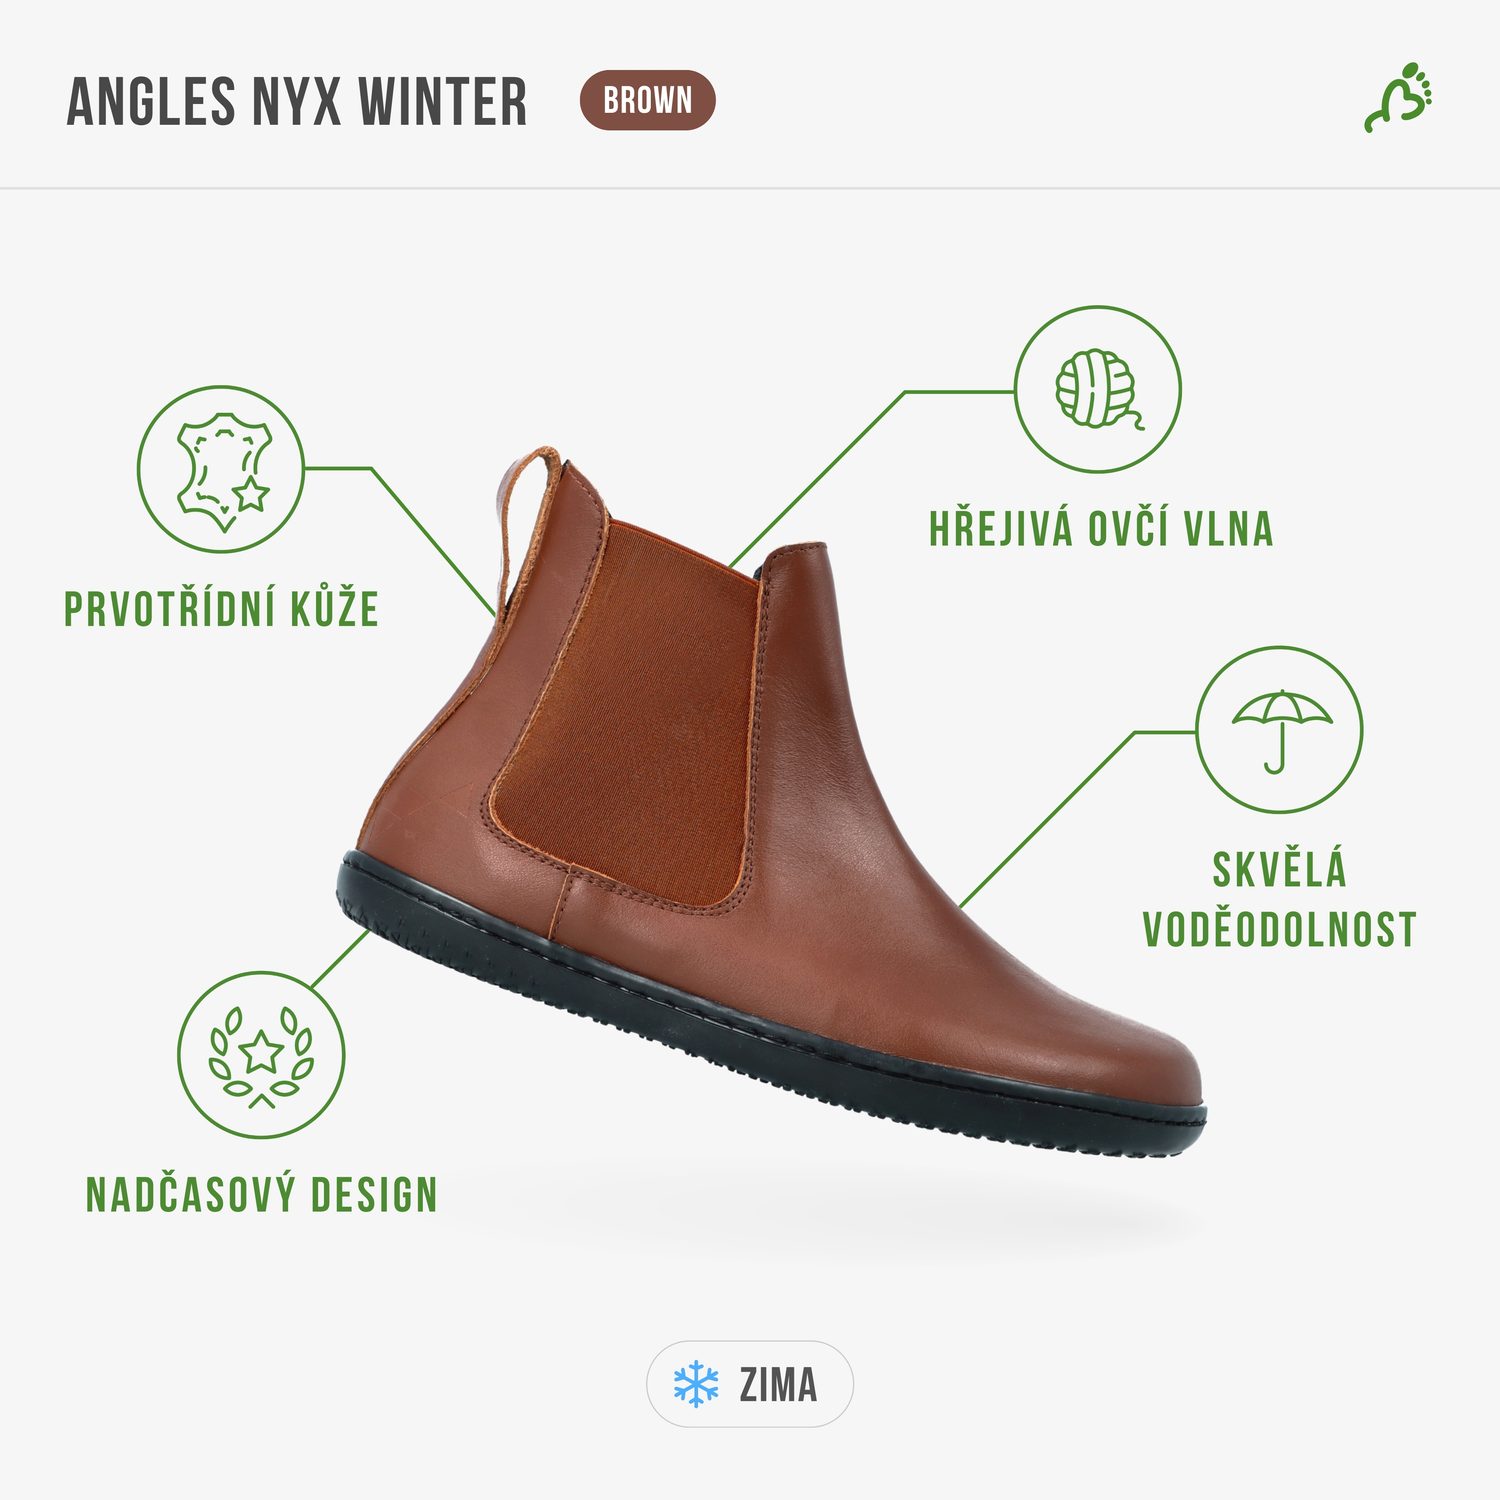Click the green footprint logo
The height and width of the screenshot is (1500, 1500).
(1399, 98)
